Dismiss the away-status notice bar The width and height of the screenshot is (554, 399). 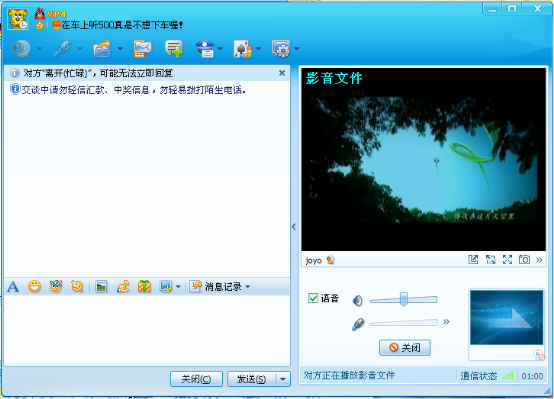[x=282, y=73]
